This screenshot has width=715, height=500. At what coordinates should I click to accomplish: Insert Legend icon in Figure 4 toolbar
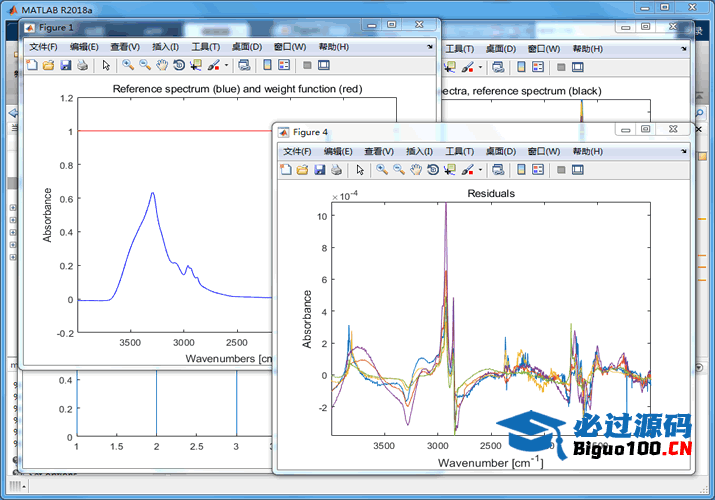coord(538,170)
